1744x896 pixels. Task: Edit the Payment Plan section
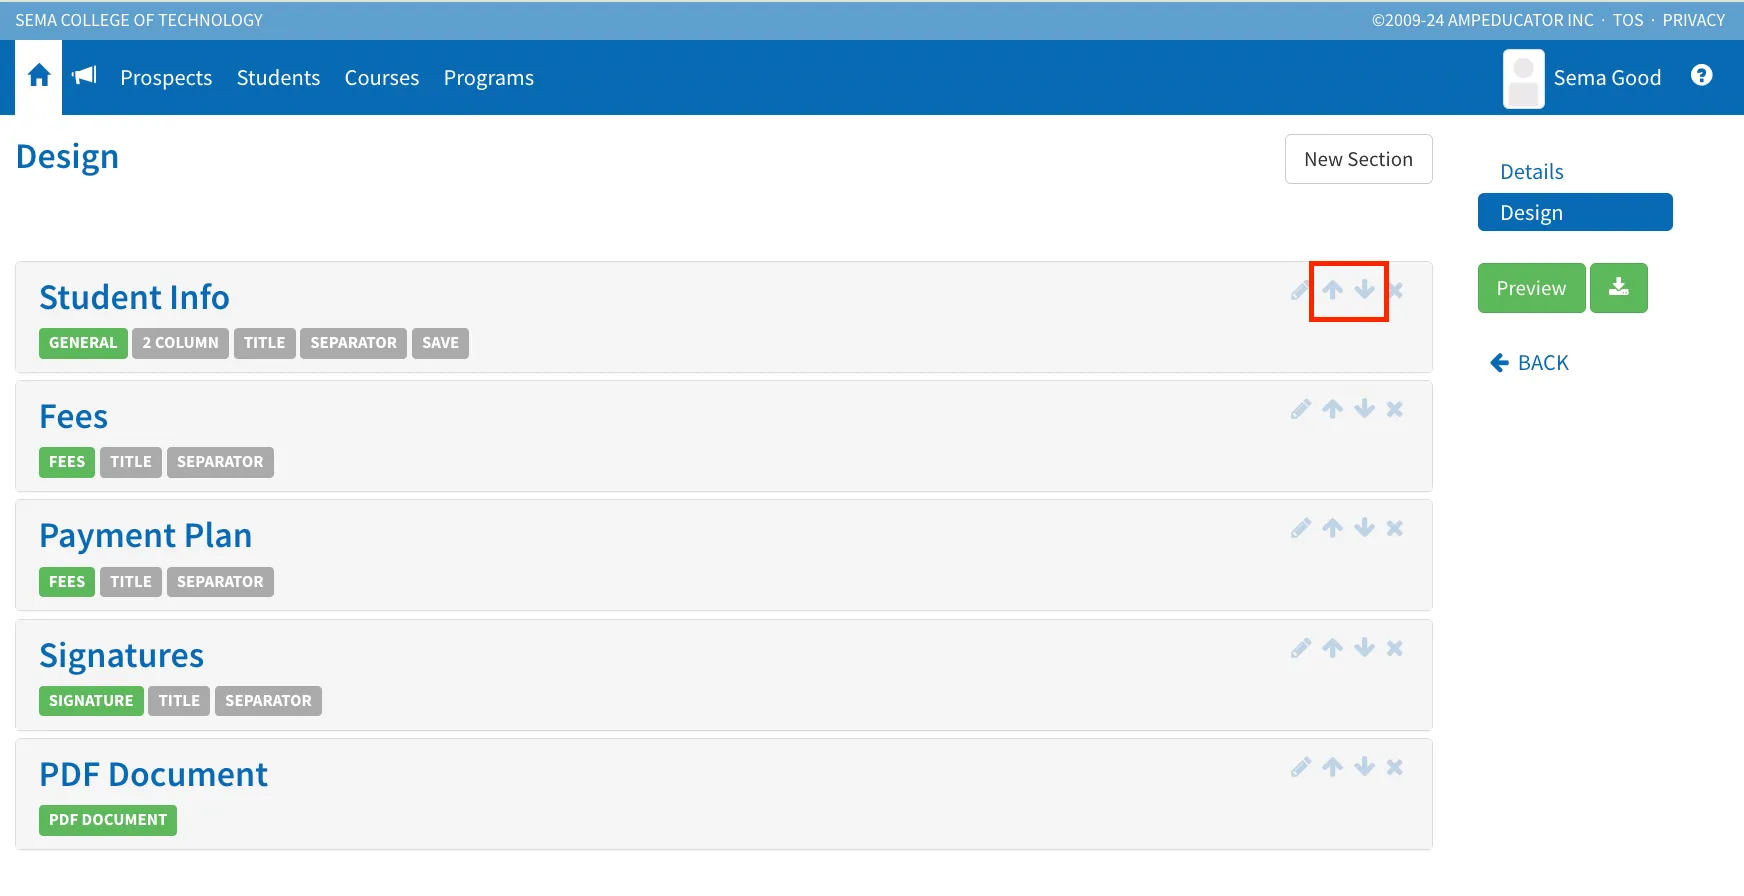[1300, 528]
